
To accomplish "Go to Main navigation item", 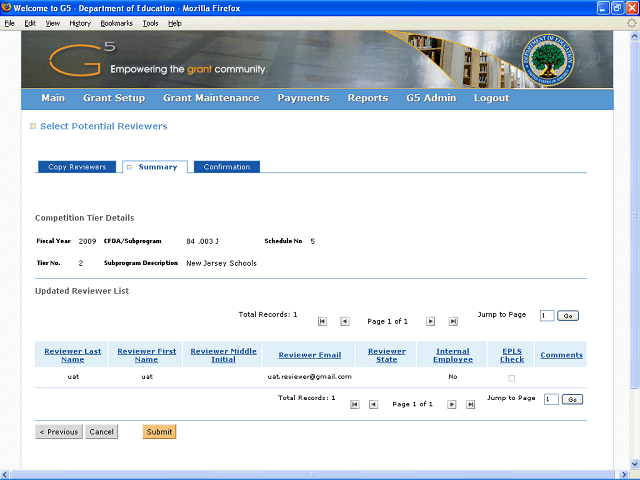I will click(53, 98).
